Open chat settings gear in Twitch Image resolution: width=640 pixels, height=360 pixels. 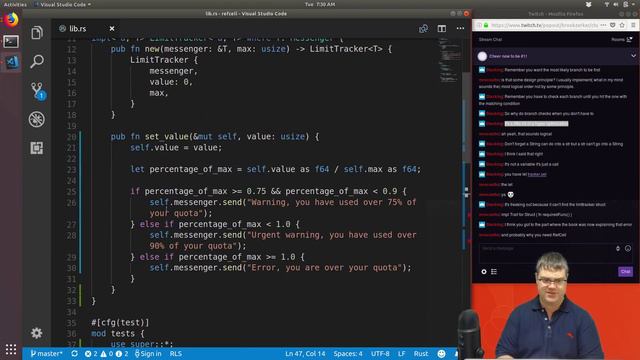pyautogui.click(x=484, y=271)
